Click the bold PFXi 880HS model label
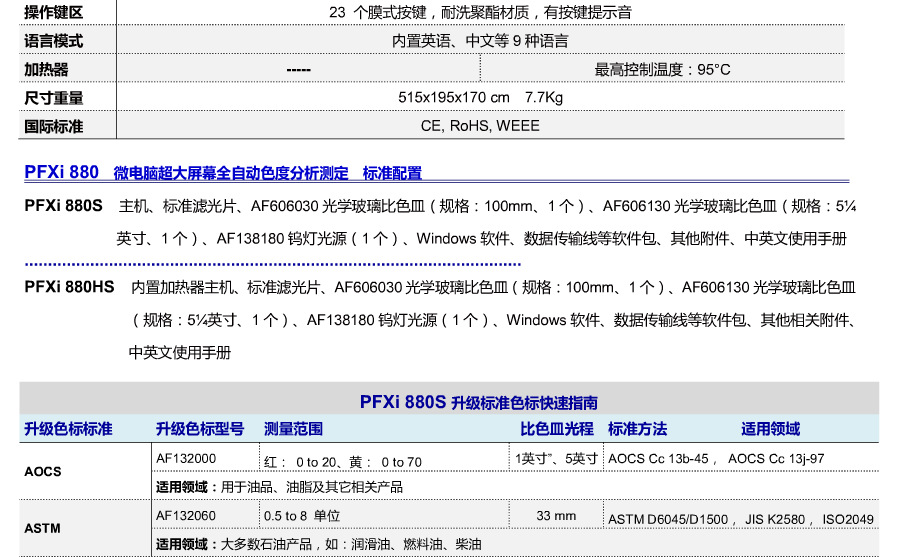The image size is (923, 557). 69,287
